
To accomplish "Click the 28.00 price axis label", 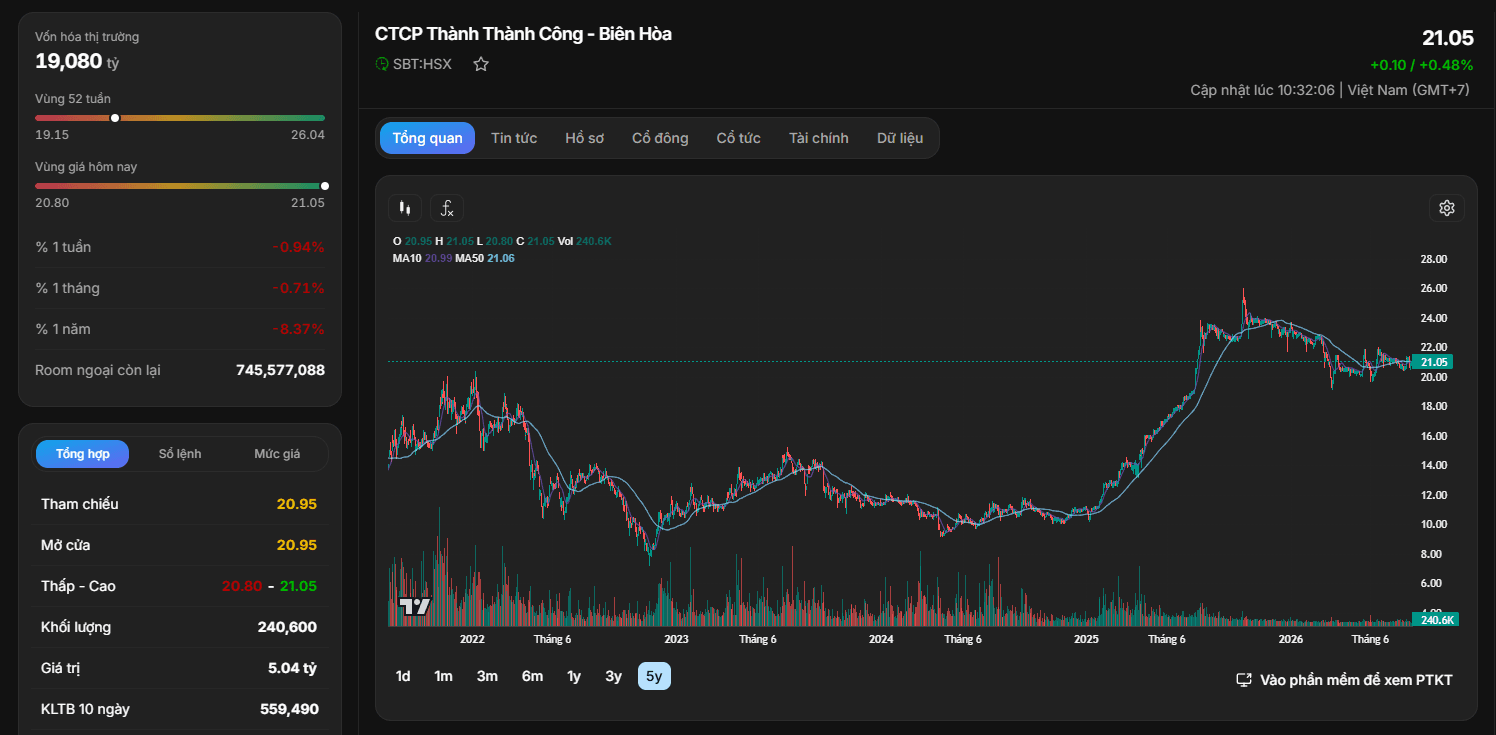I will pos(1434,259).
